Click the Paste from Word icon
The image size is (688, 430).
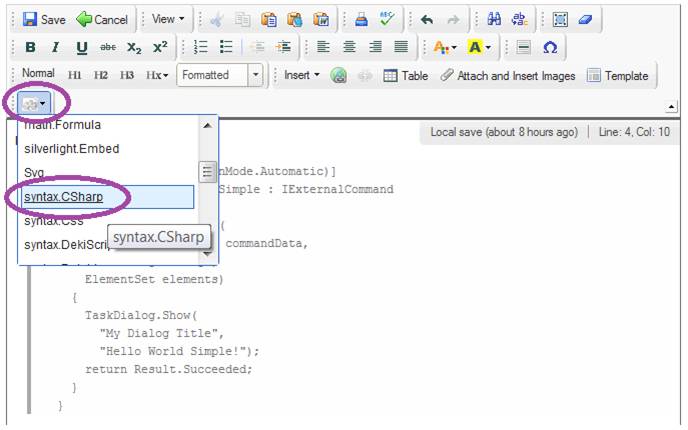(321, 20)
